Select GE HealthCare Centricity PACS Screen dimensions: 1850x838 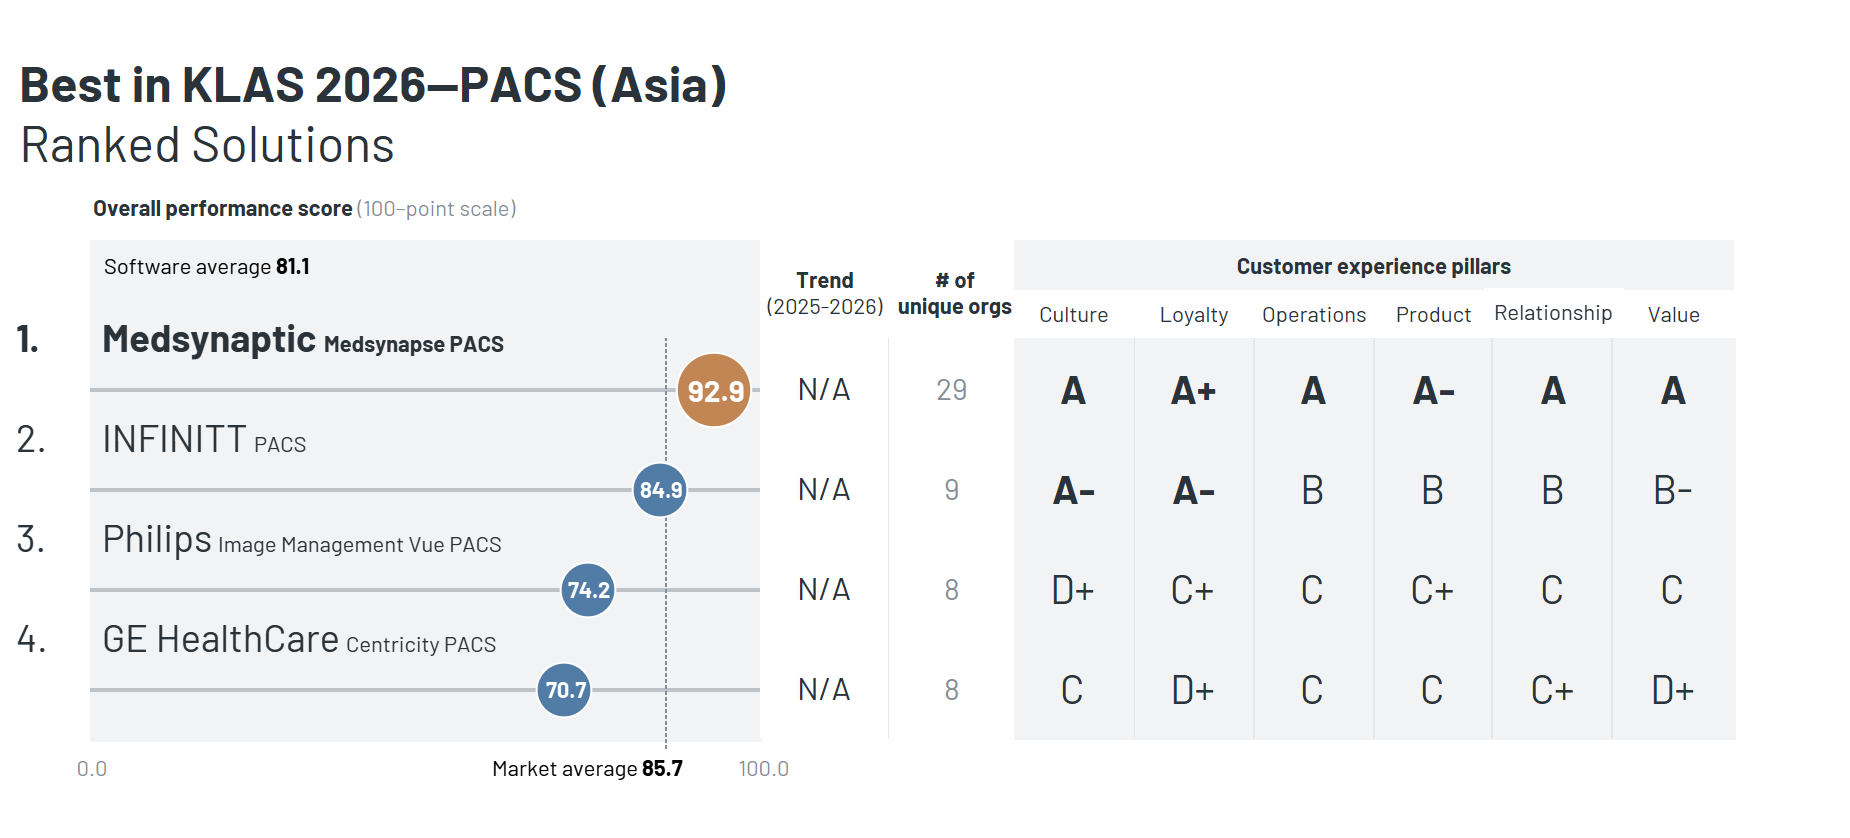tap(299, 641)
